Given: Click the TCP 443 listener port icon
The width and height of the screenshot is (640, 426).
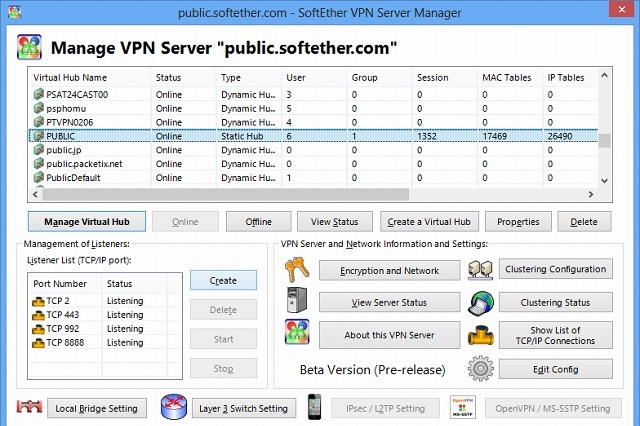Looking at the screenshot, I should click(x=38, y=315).
